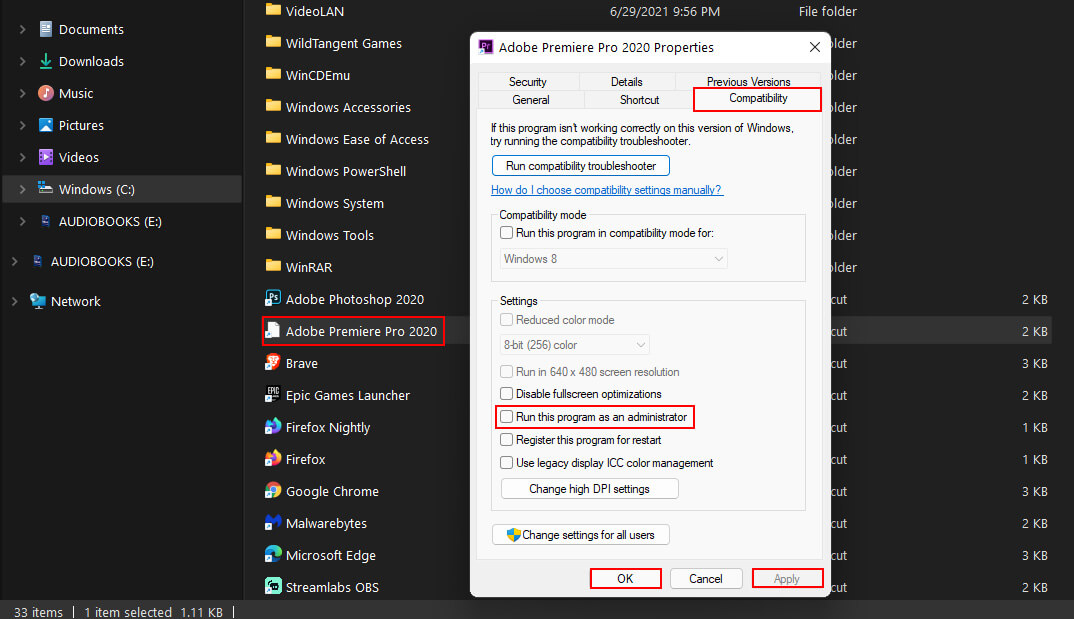Viewport: 1074px width, 619px height.
Task: Select the Epic Games Launcher icon
Action: [273, 394]
